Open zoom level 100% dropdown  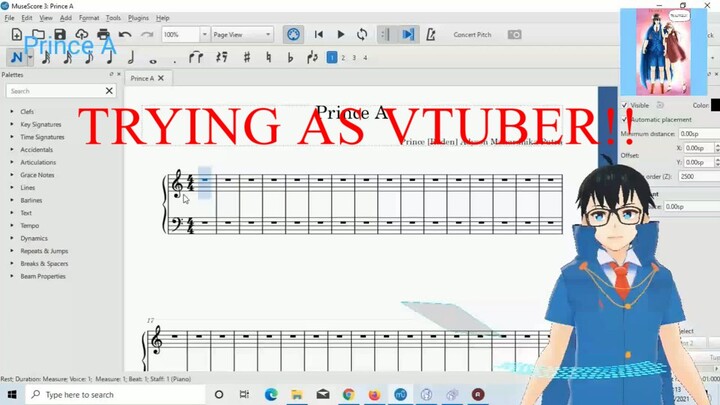tap(205, 34)
